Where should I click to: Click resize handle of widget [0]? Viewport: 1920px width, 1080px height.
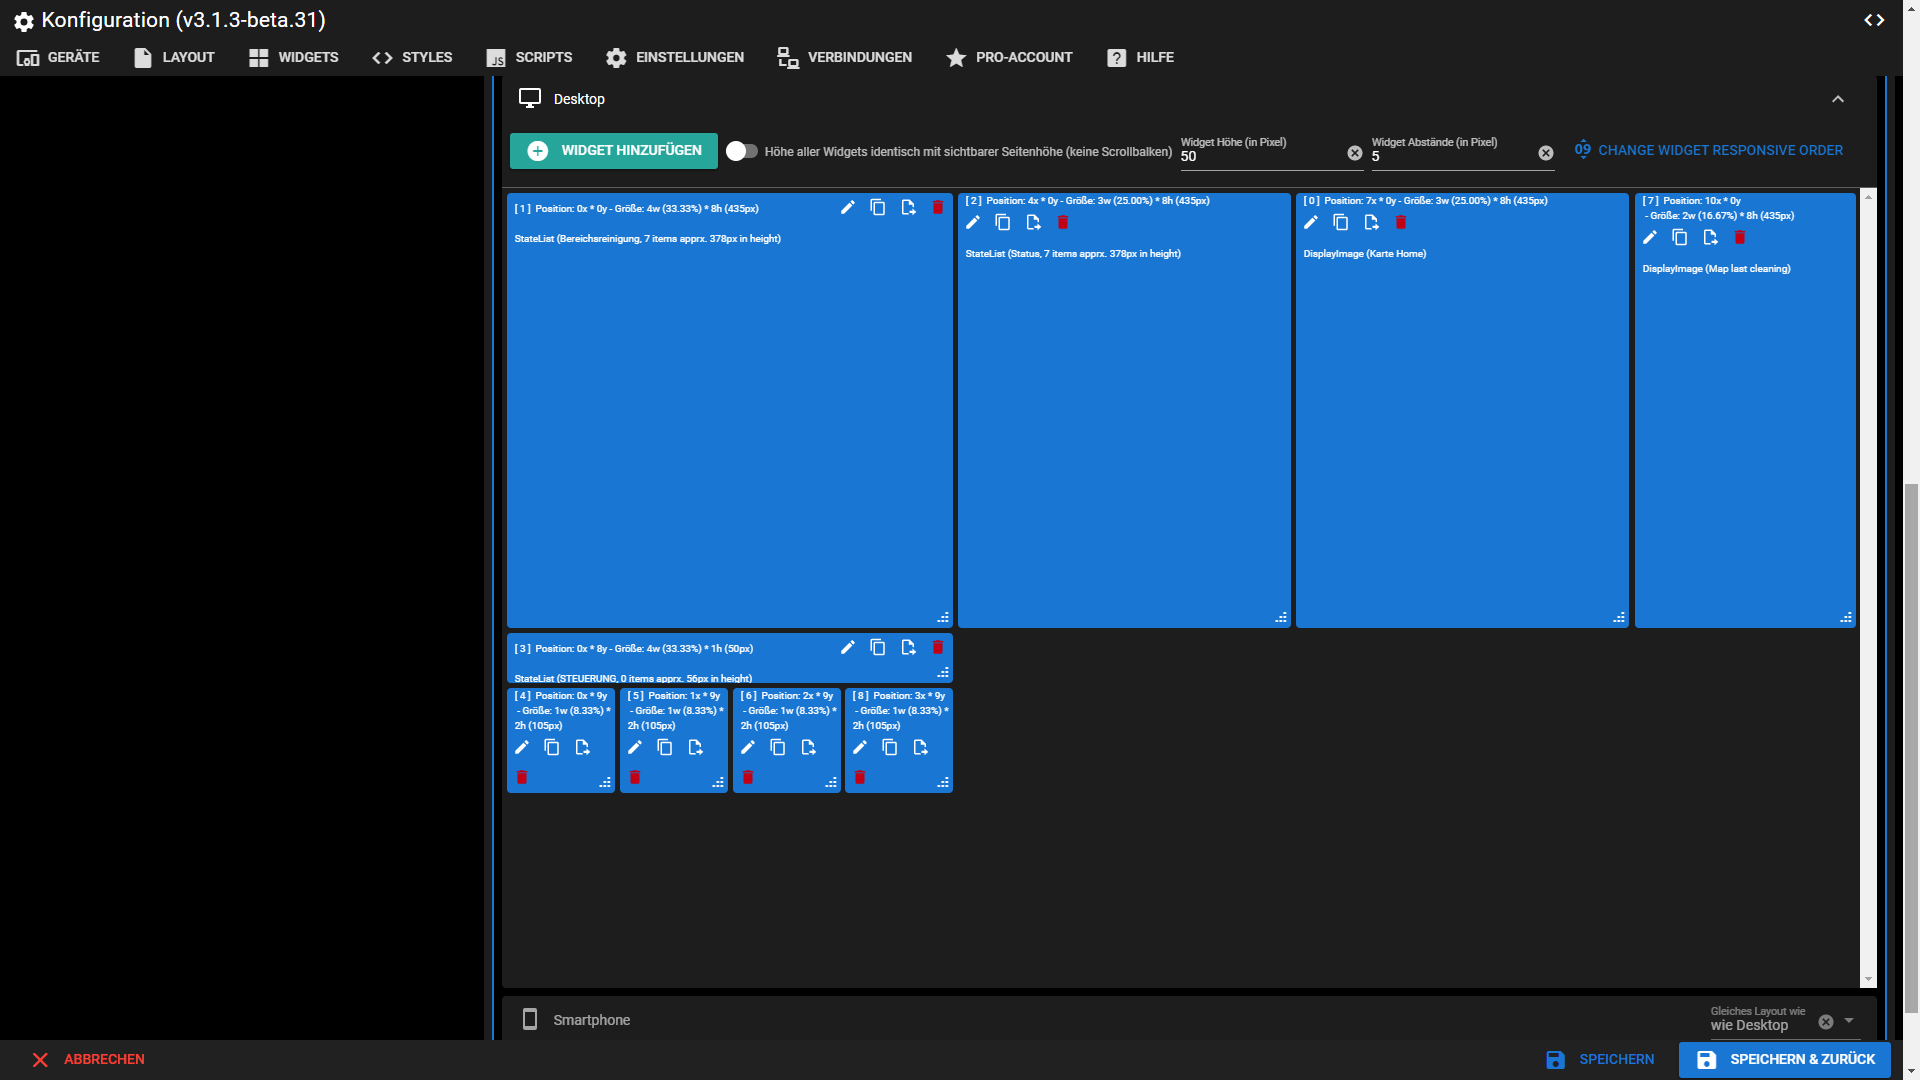1619,618
